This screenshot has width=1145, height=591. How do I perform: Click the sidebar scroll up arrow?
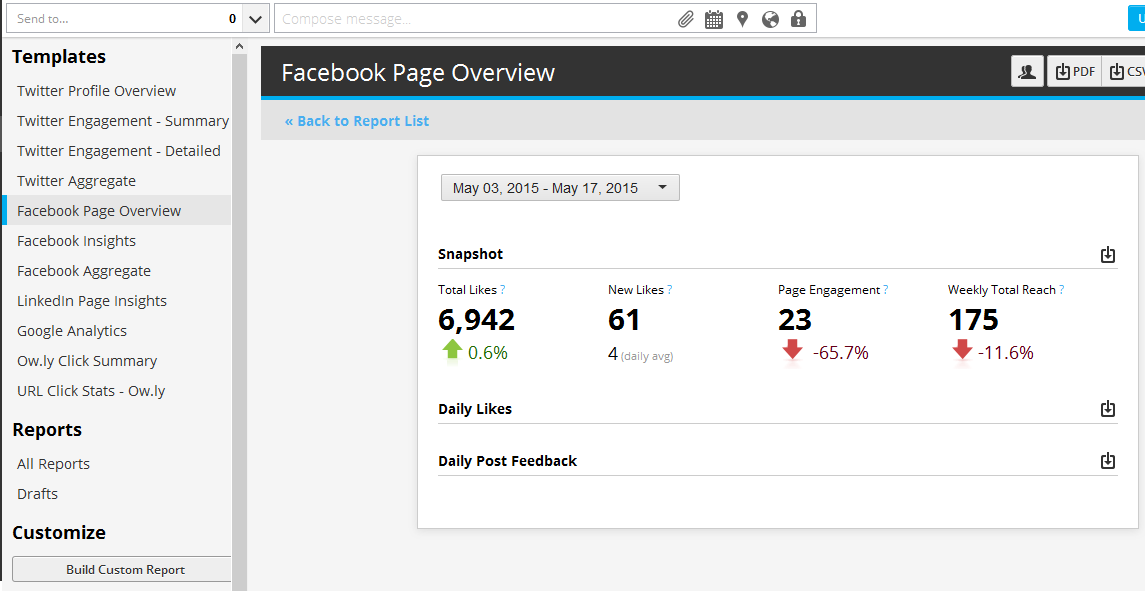point(239,46)
